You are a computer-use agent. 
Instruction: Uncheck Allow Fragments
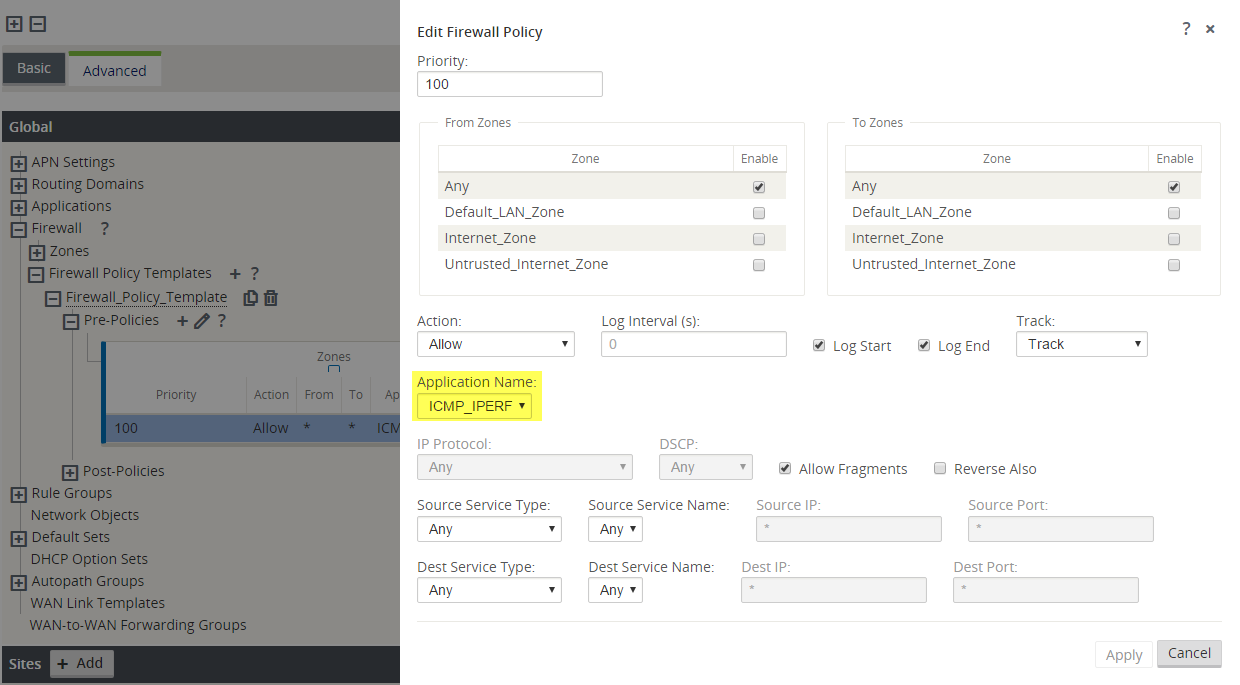coord(786,468)
